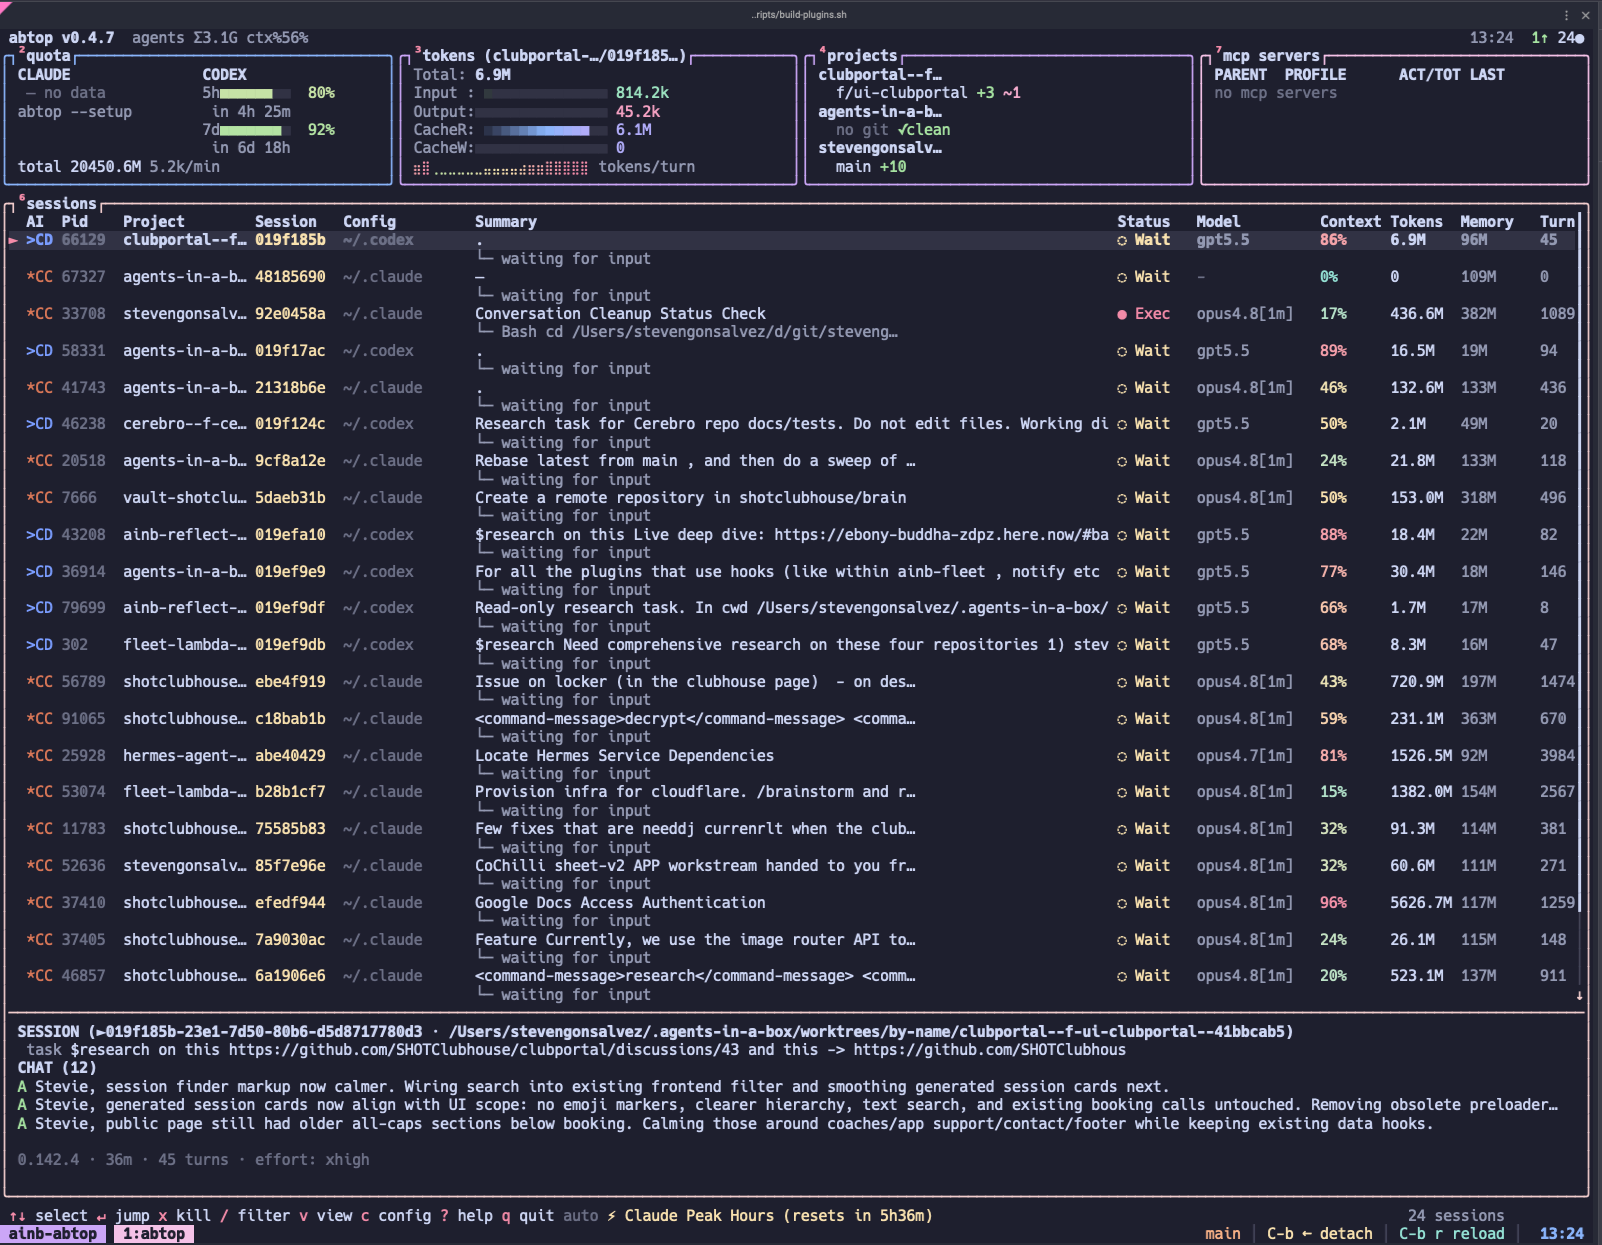This screenshot has width=1602, height=1245.
Task: Sort by the Memory column header
Action: click(x=1487, y=222)
